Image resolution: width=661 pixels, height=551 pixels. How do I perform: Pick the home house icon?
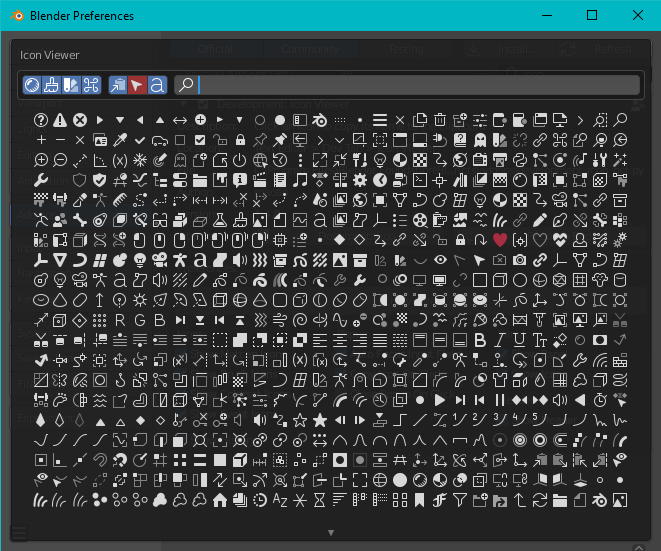click(220, 500)
